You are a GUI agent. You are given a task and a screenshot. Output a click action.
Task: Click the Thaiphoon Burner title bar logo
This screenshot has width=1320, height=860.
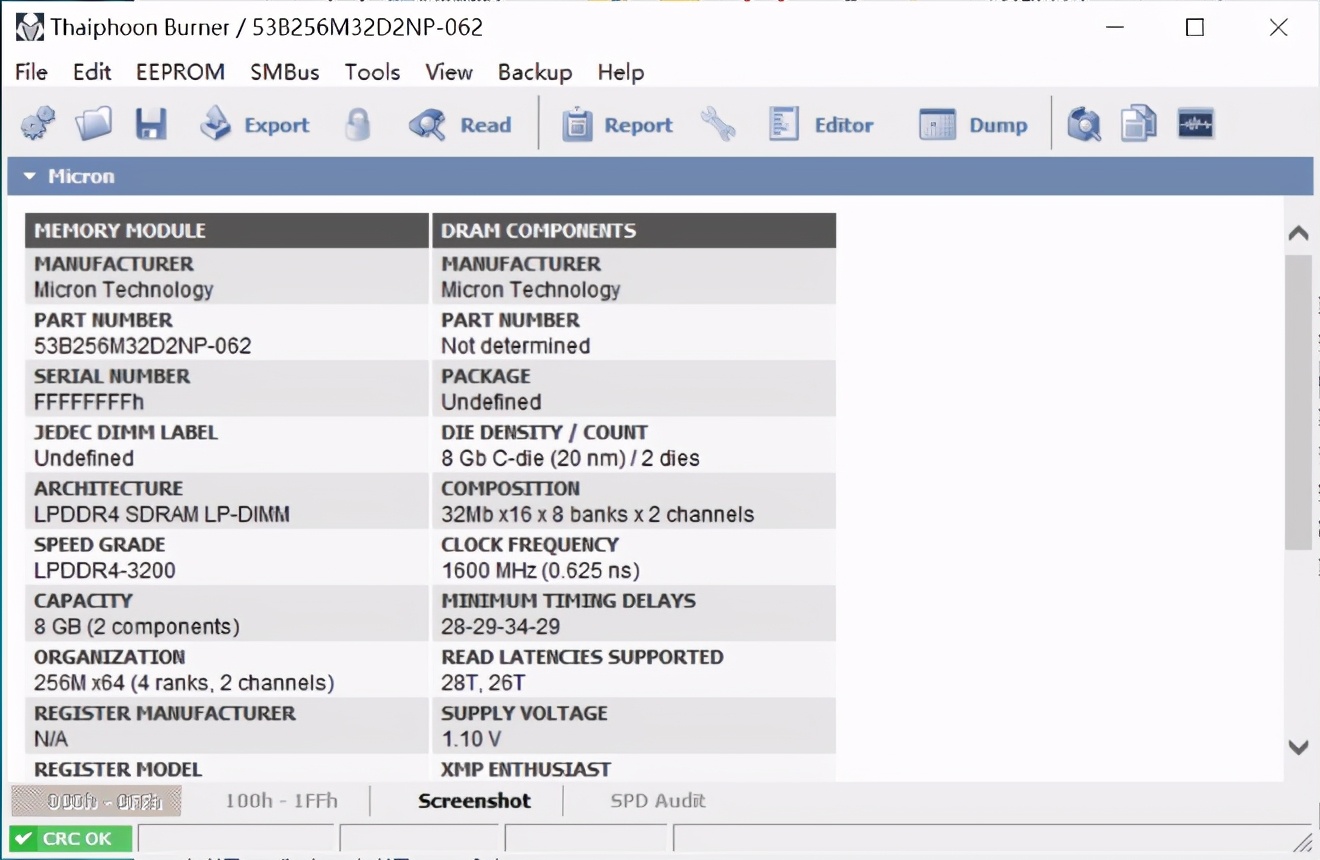click(x=30, y=27)
